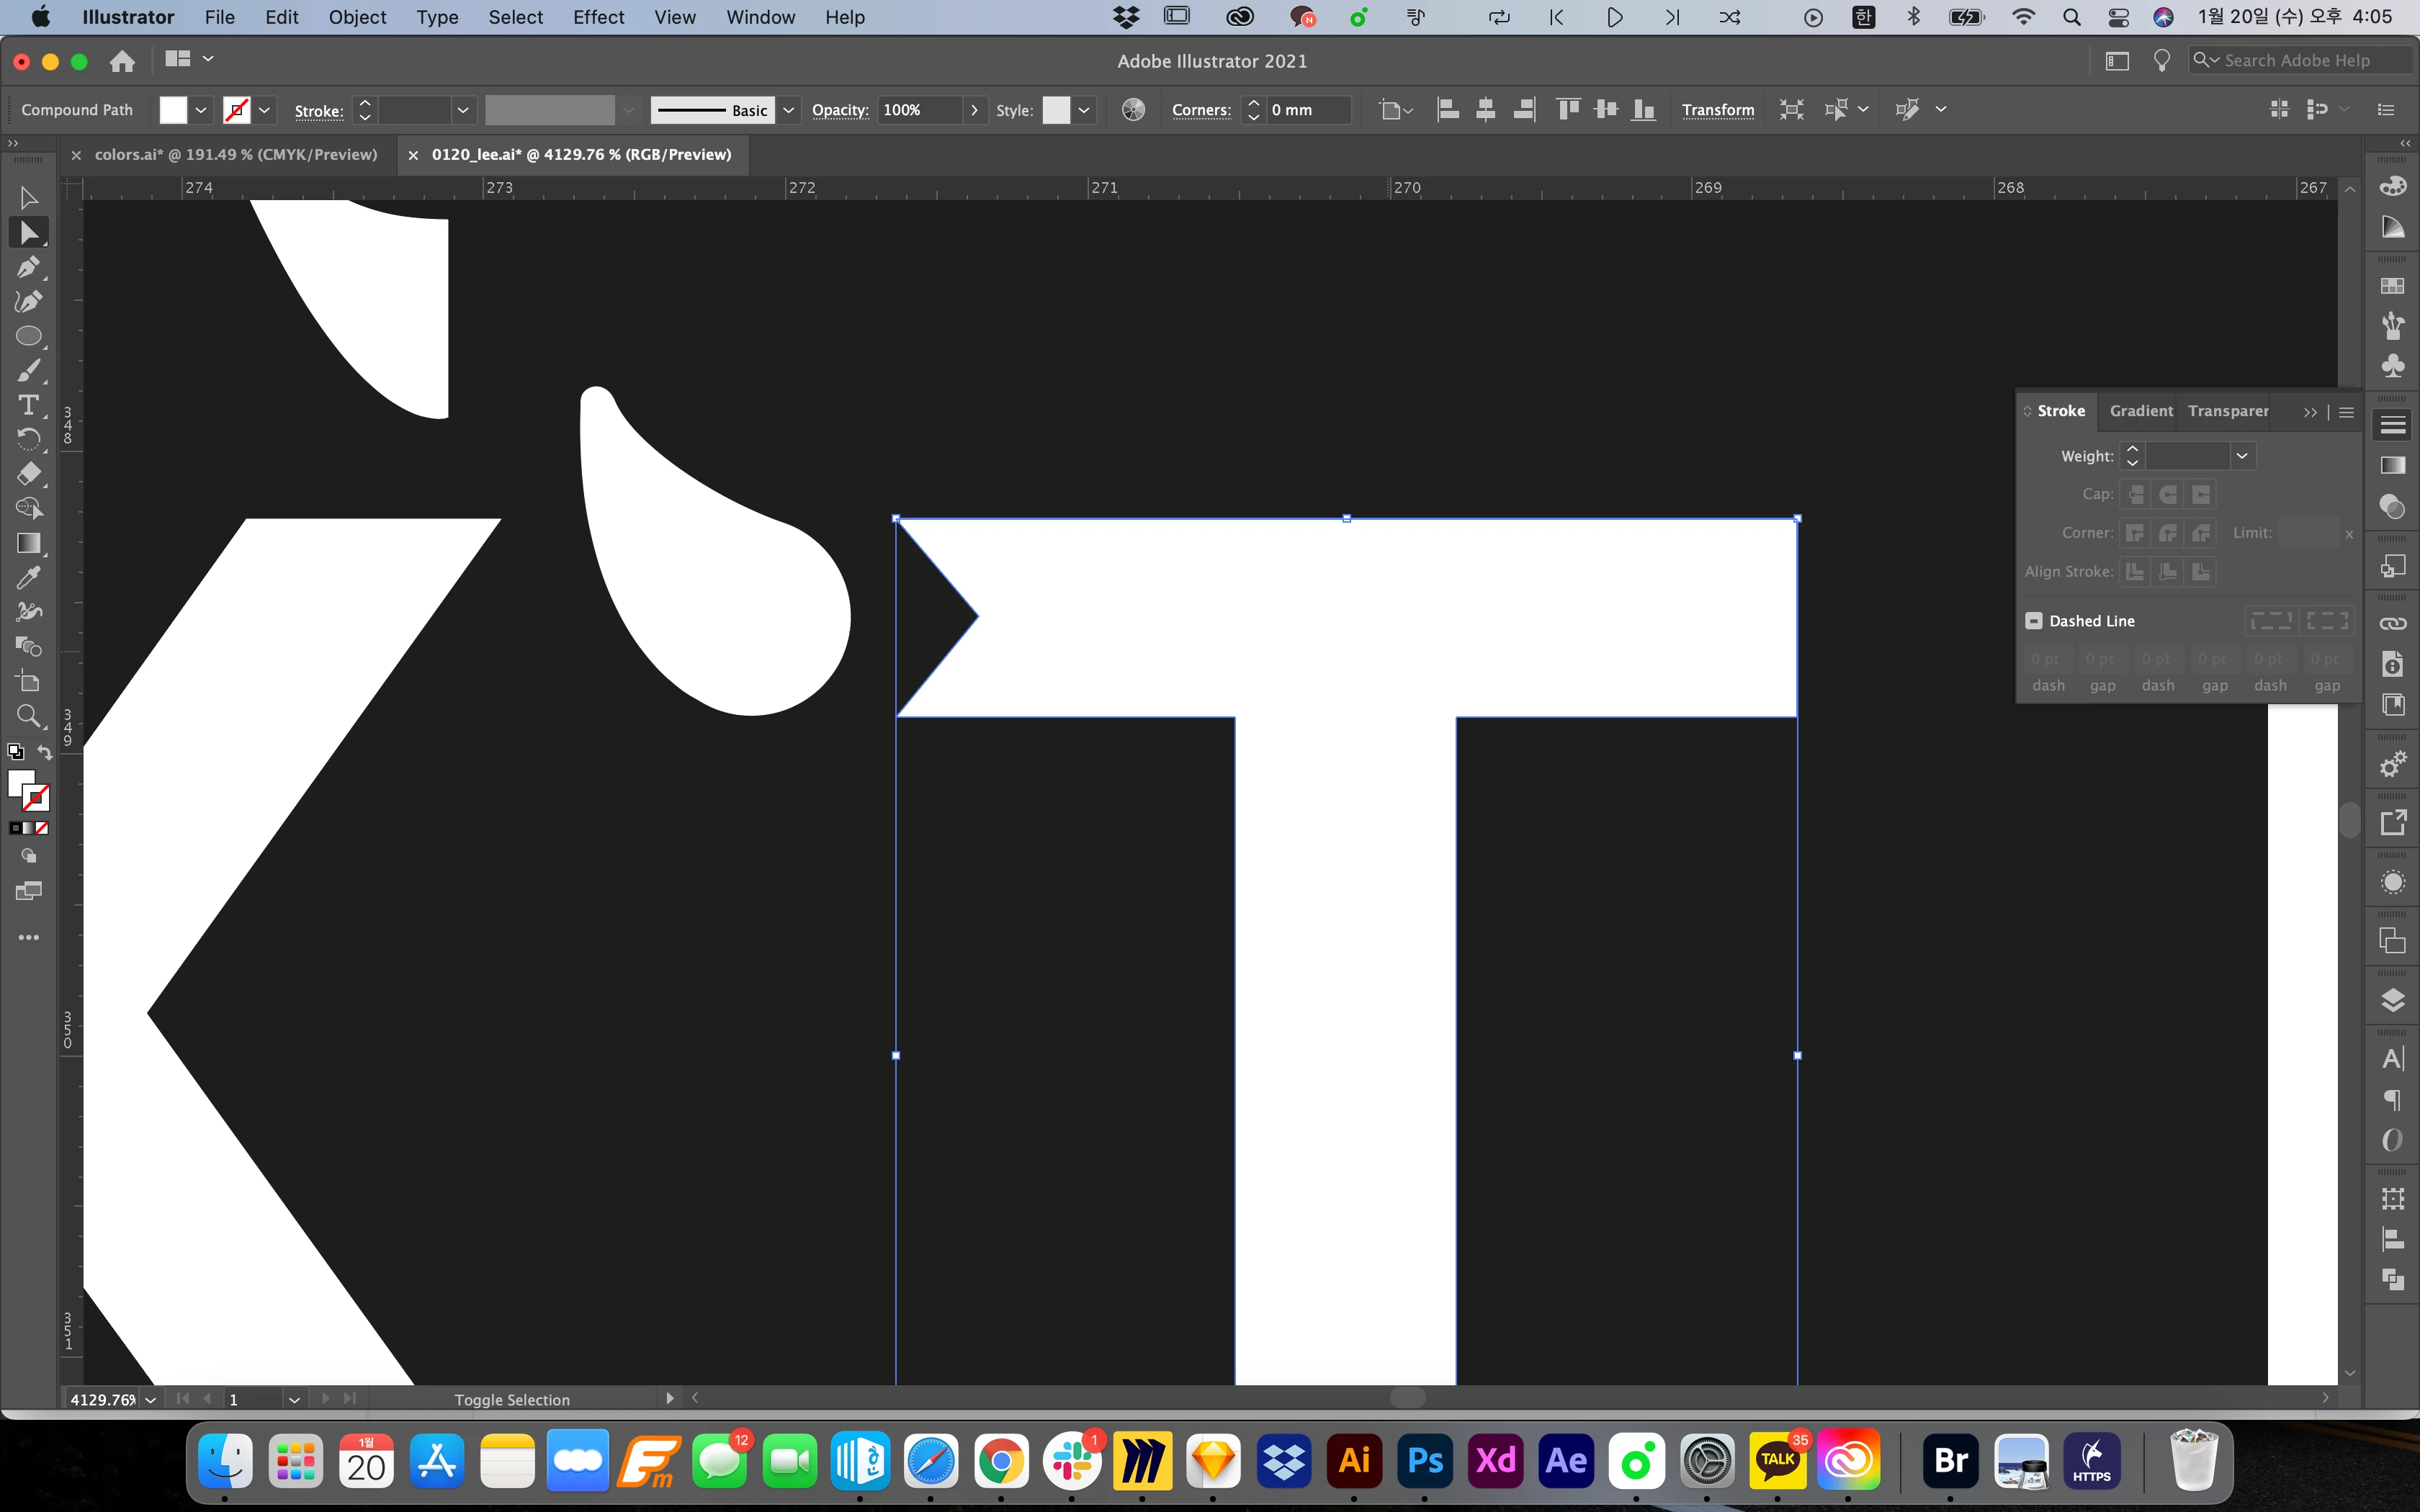Enable the Dashed Line checkbox

pyautogui.click(x=2034, y=621)
